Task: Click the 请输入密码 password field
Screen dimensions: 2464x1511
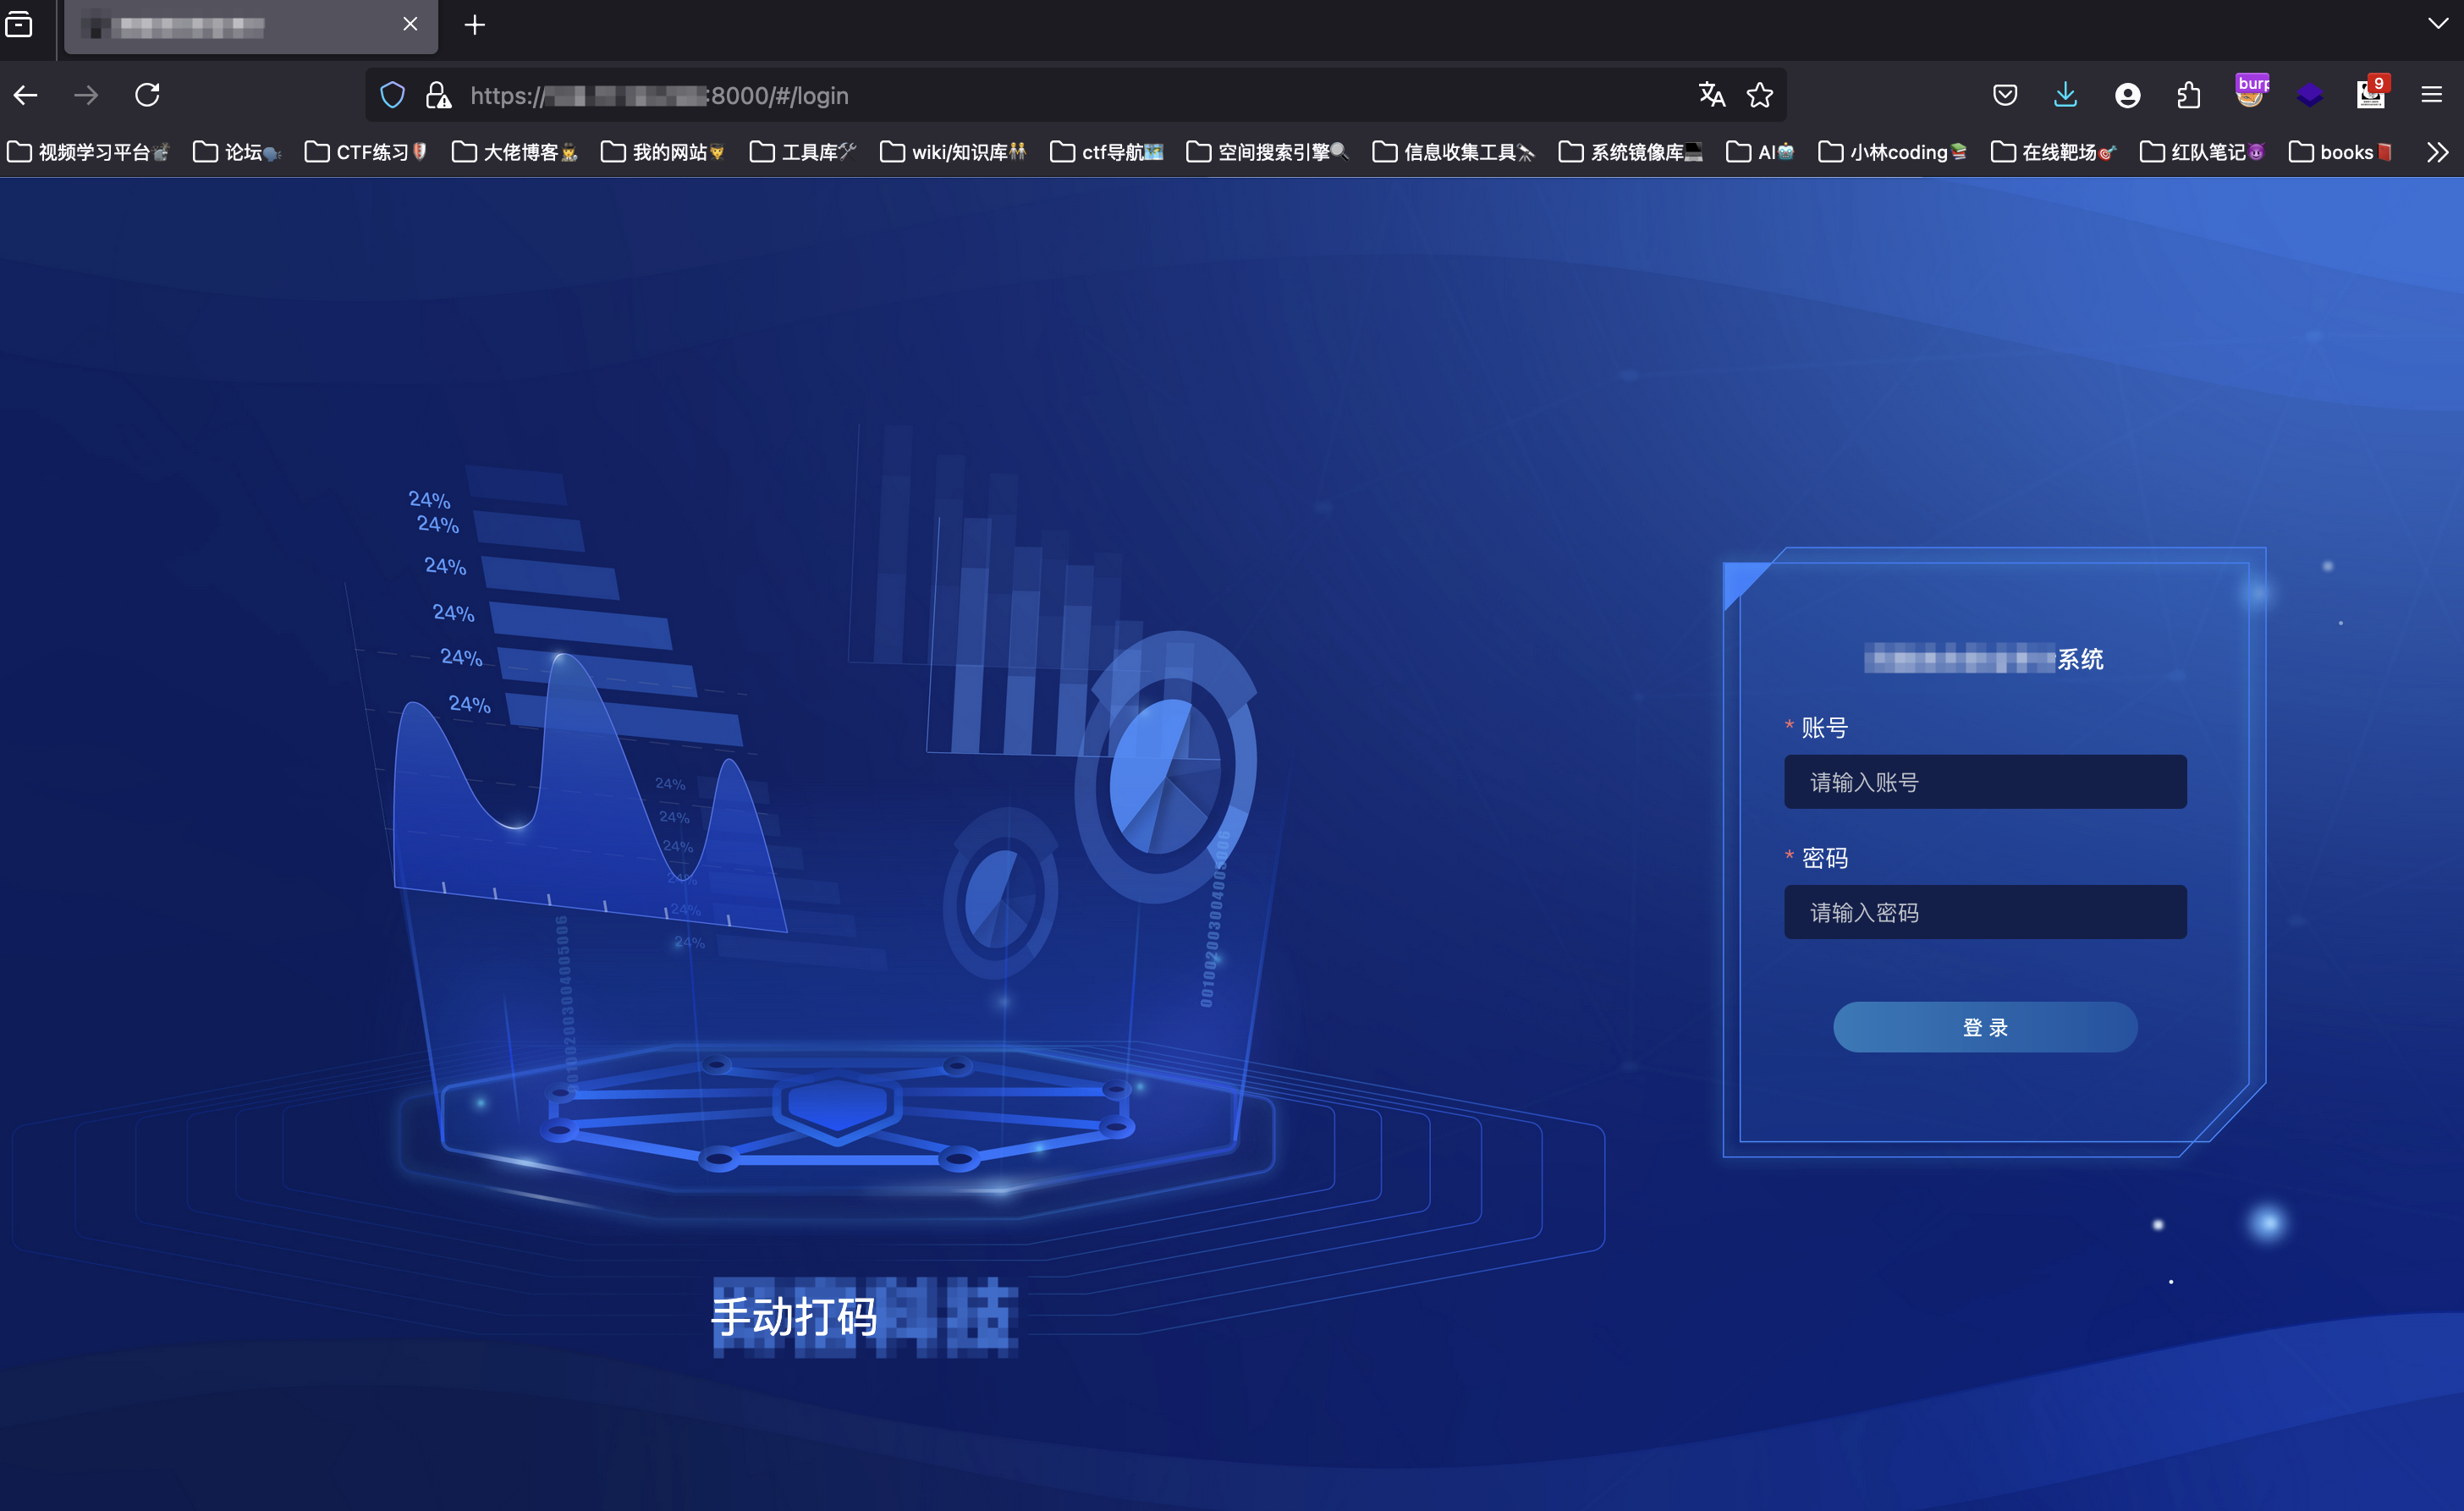Action: [x=1984, y=912]
